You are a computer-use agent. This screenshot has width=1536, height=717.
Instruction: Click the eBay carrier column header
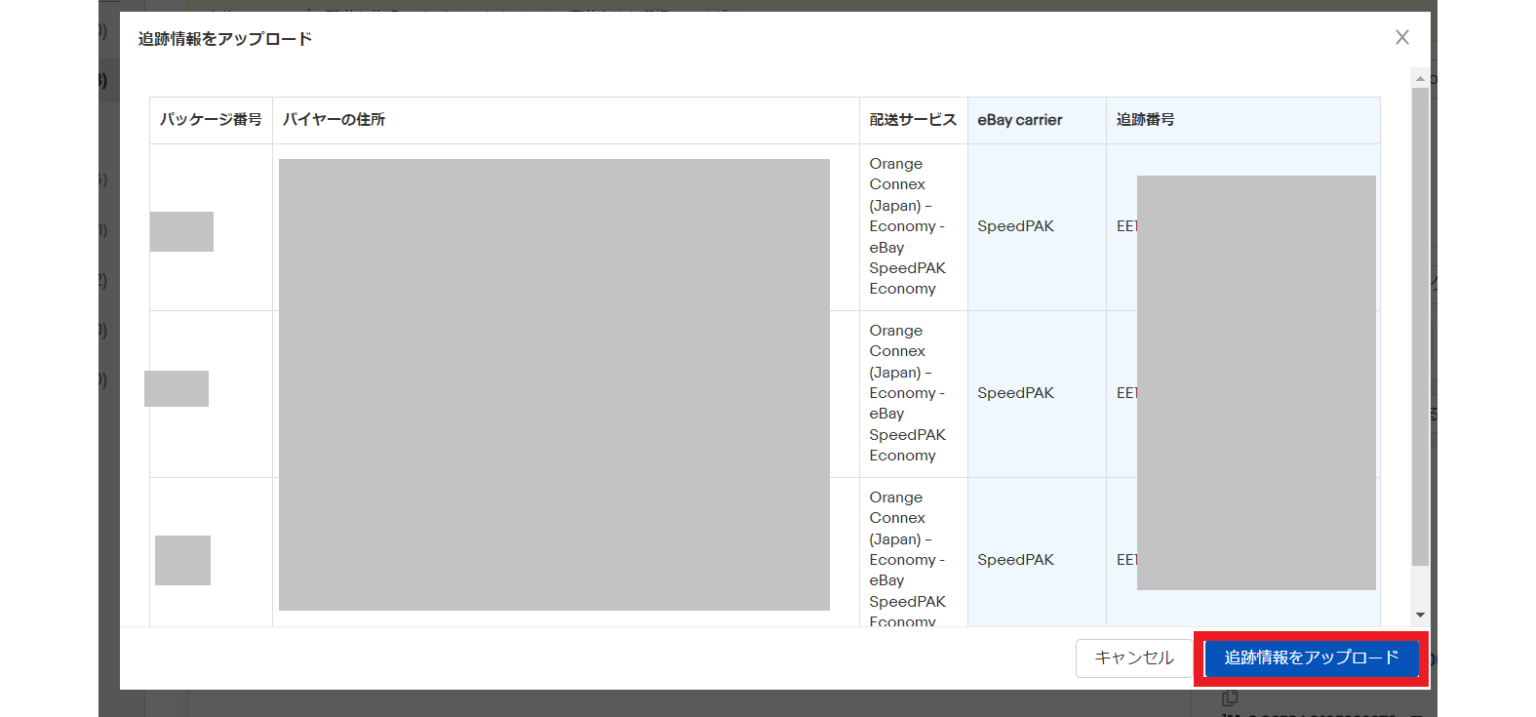click(x=1020, y=120)
